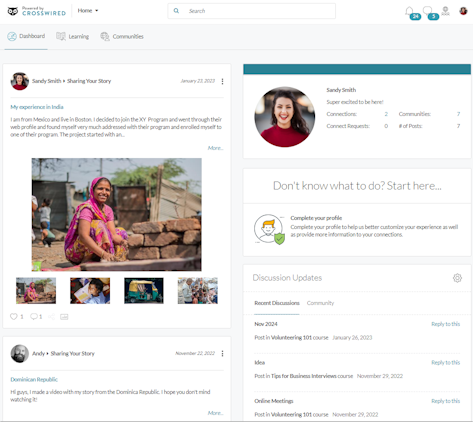Open Discussion Updates settings gear
473x422 pixels.
(x=457, y=278)
